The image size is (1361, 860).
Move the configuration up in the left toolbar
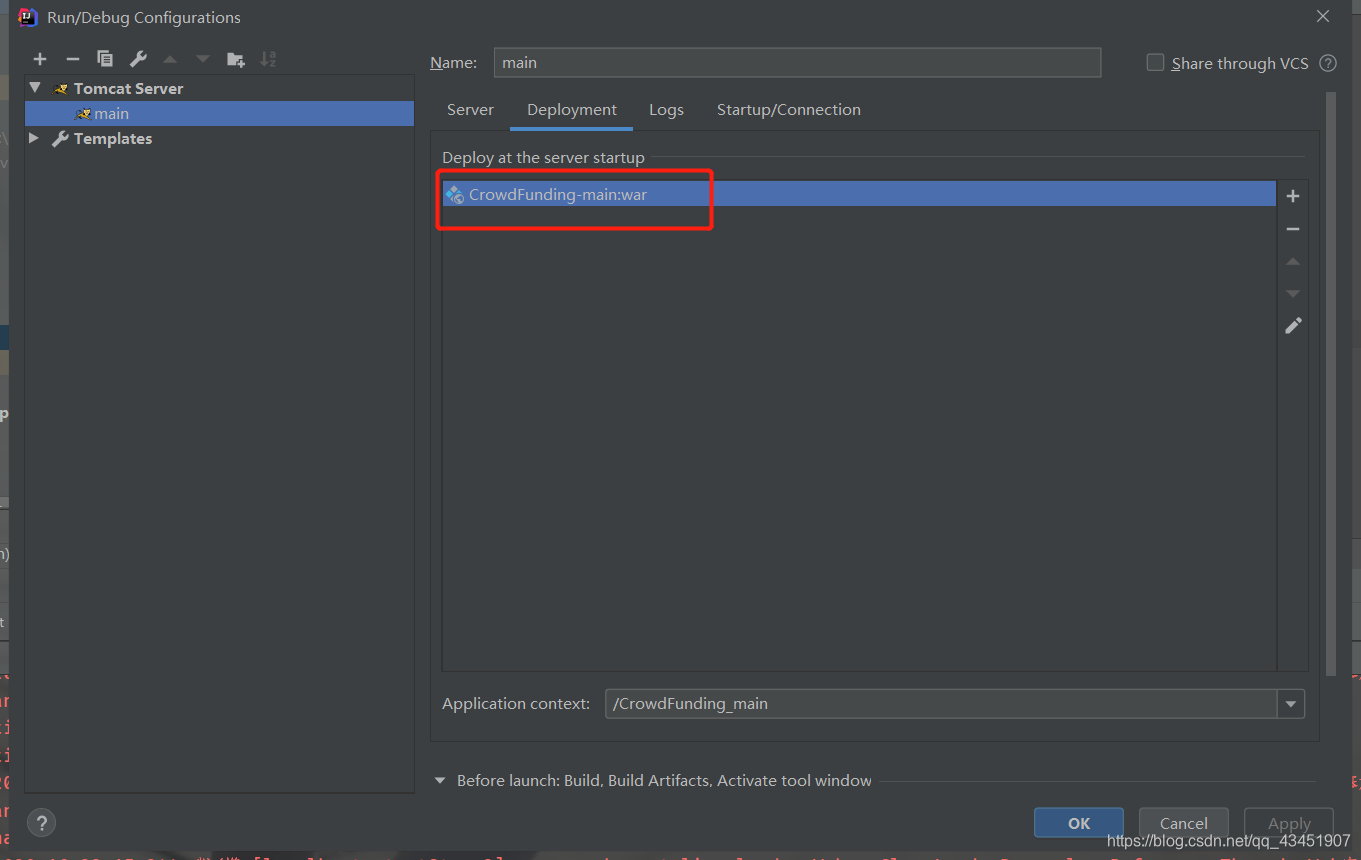[x=170, y=59]
